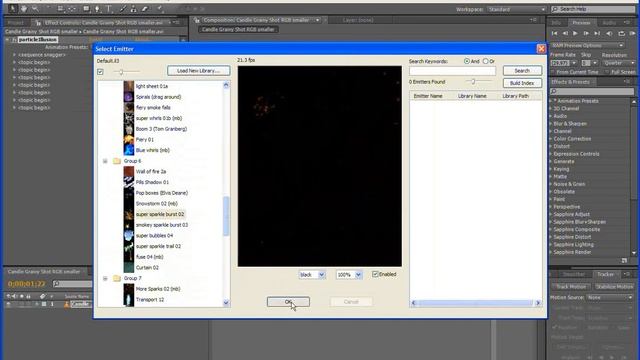
Task: Collapse the Group 7 tree node
Action: coord(105,278)
